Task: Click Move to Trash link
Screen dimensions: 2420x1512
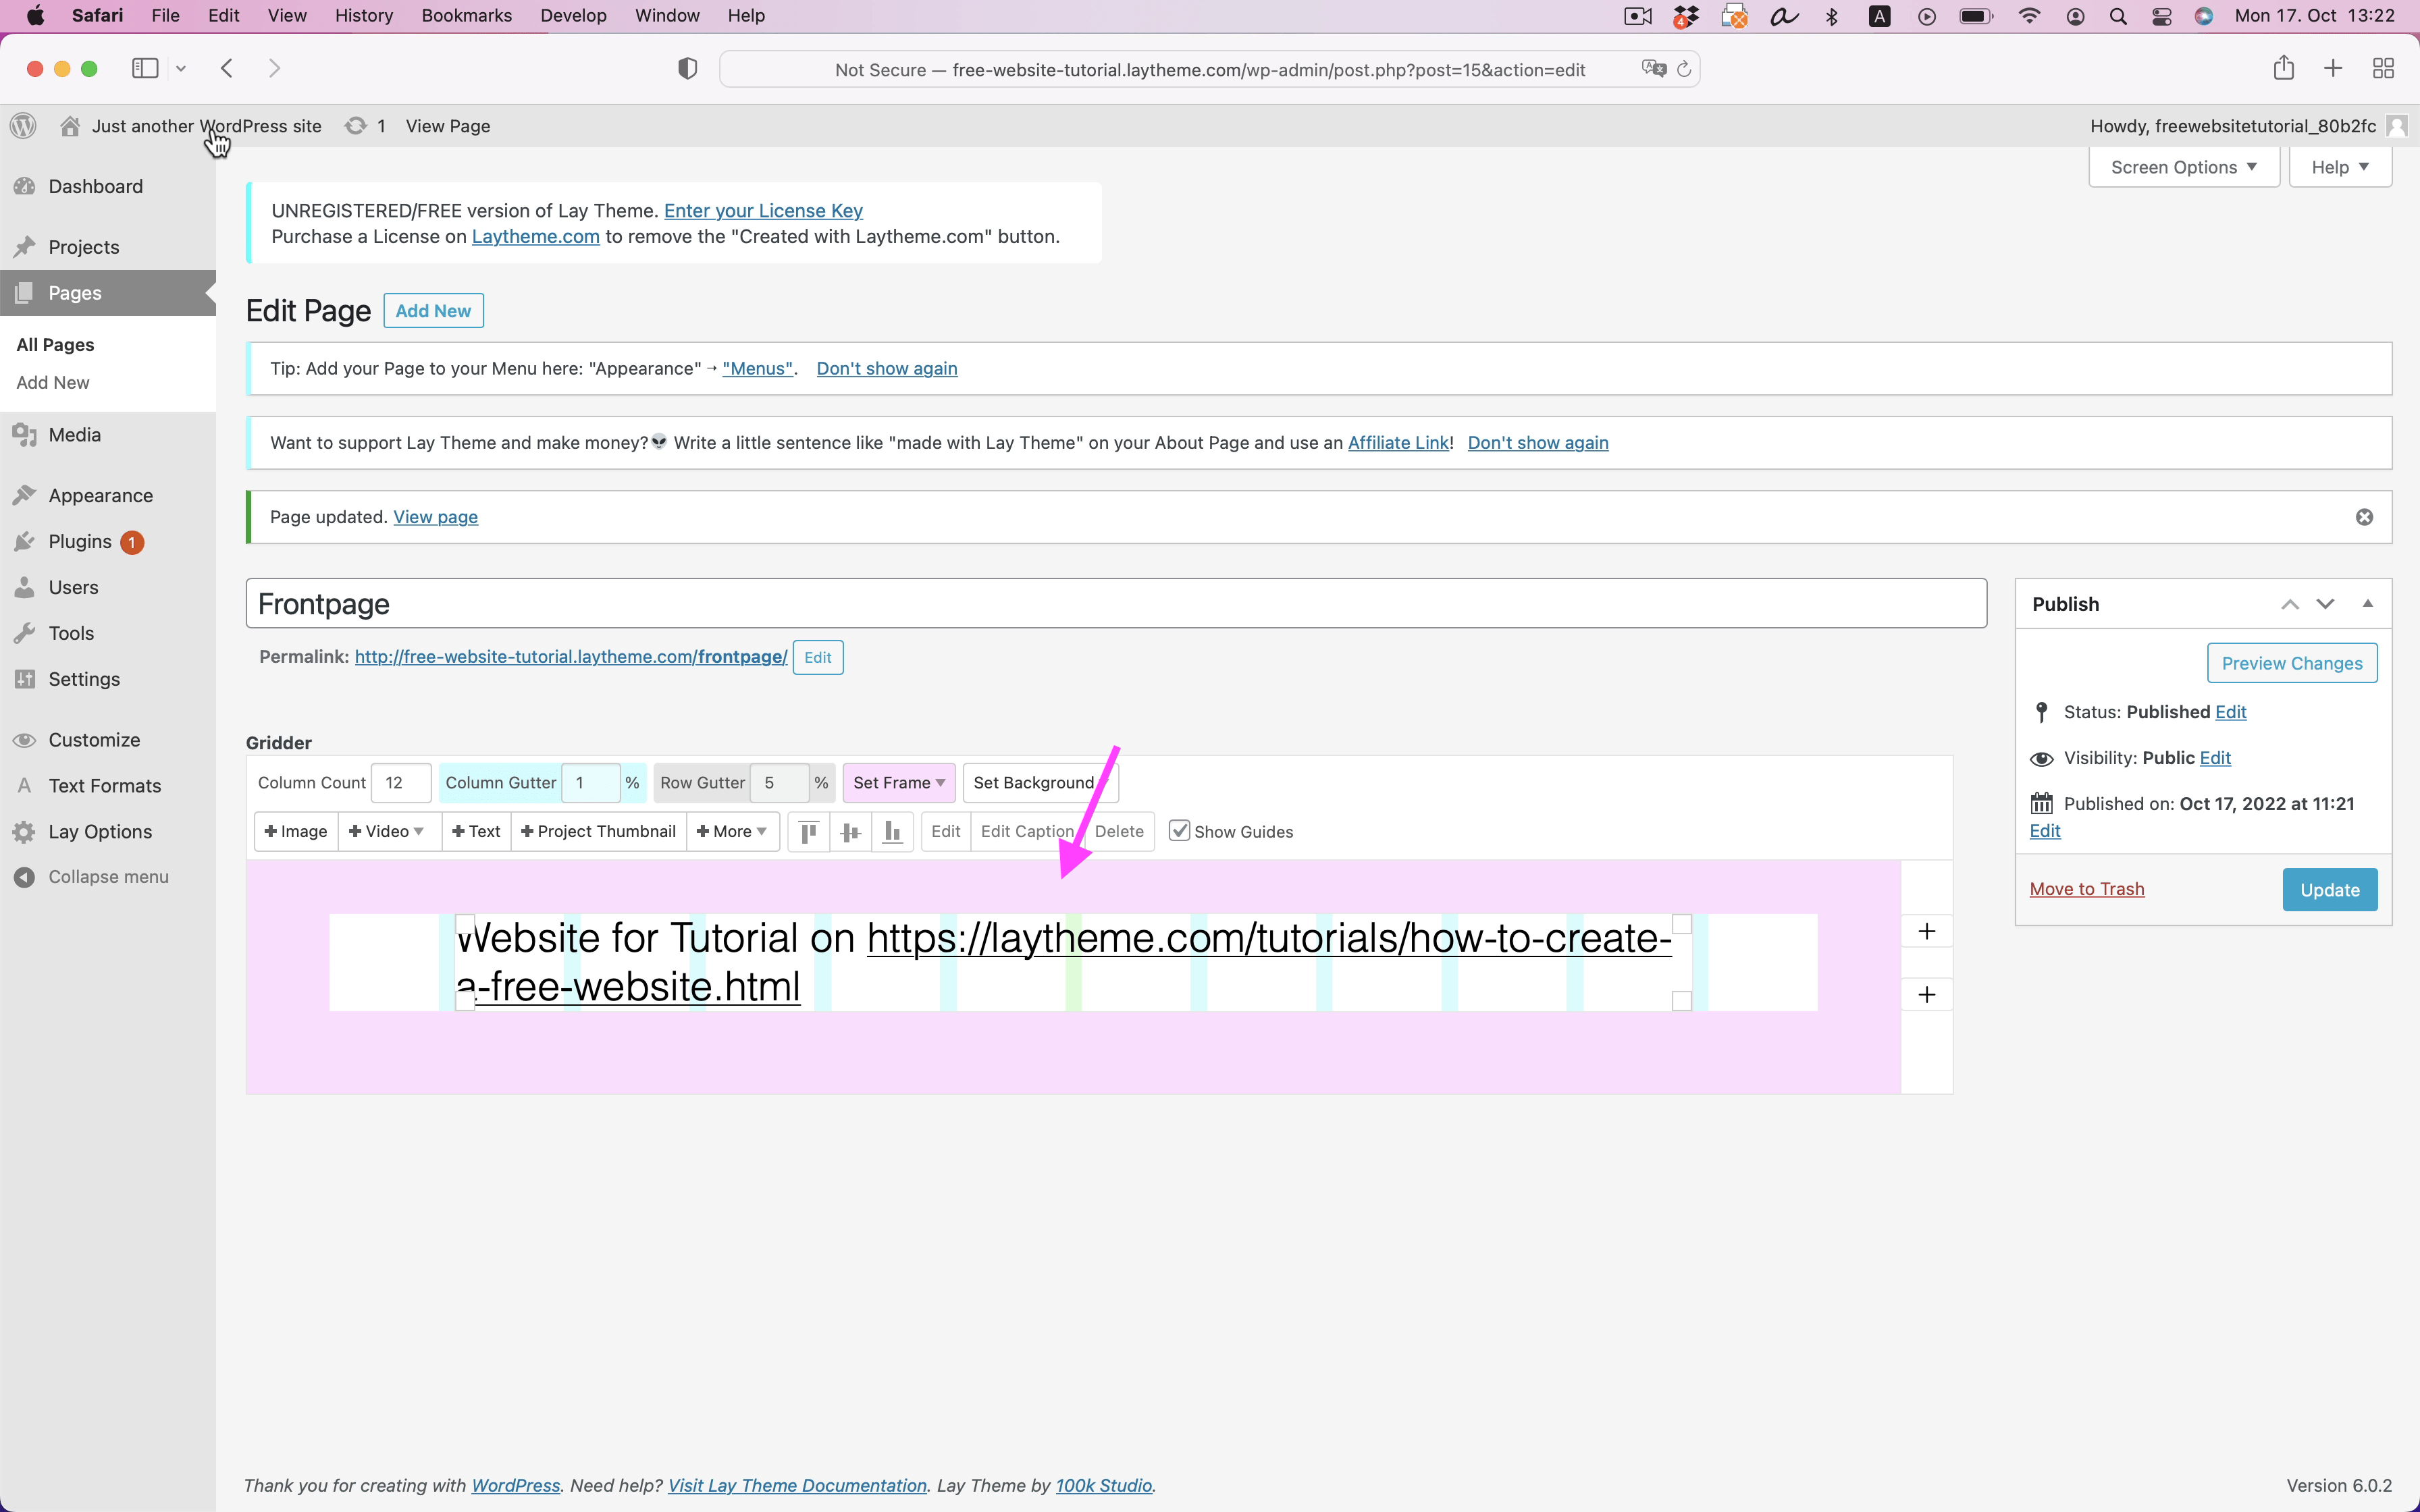Action: (2087, 889)
